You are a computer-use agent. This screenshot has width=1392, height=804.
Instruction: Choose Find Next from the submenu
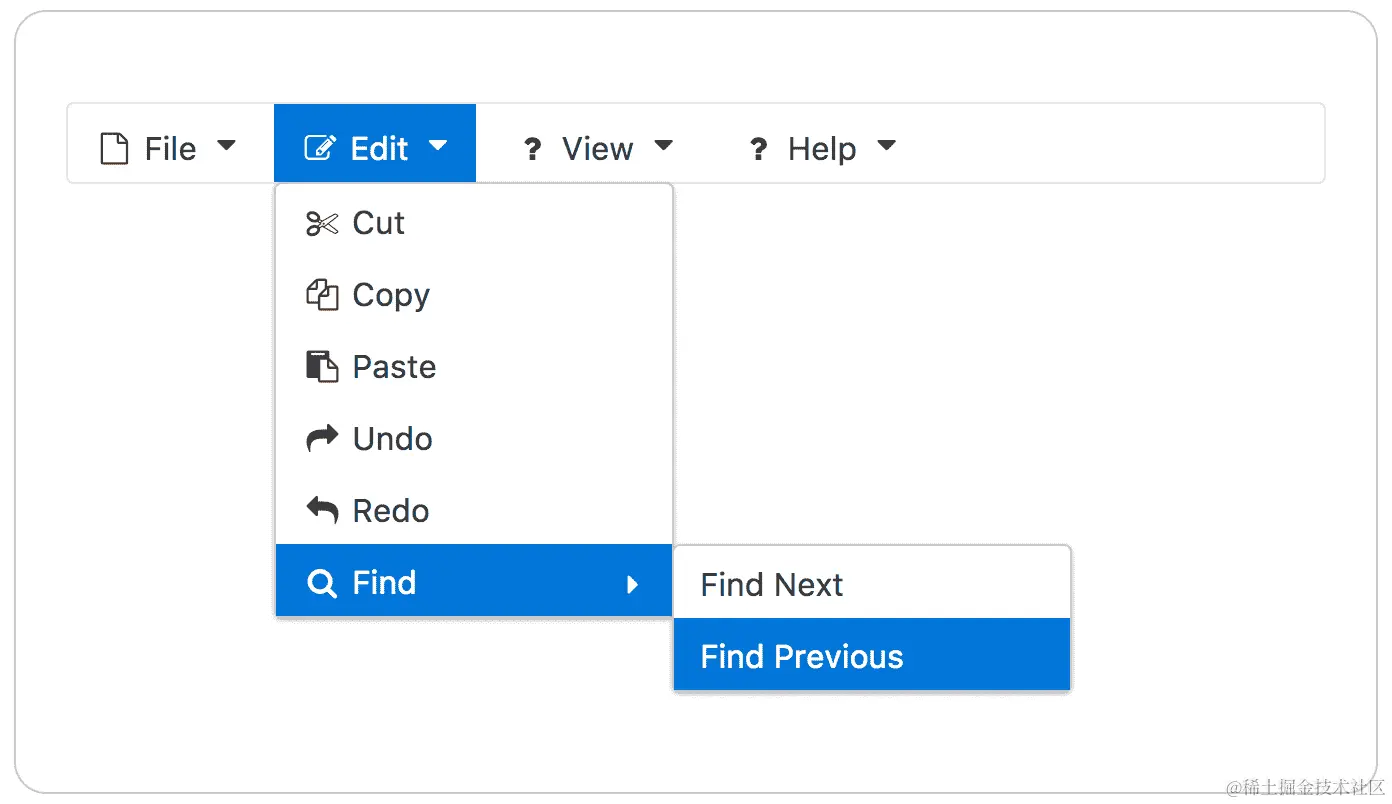pos(772,584)
